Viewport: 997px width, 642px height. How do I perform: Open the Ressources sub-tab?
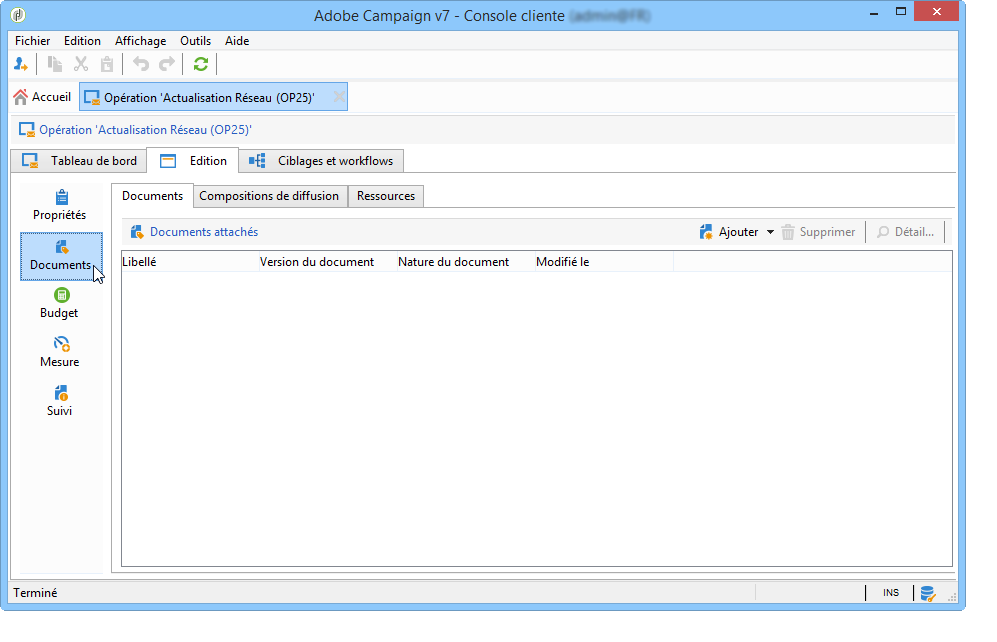pos(386,196)
